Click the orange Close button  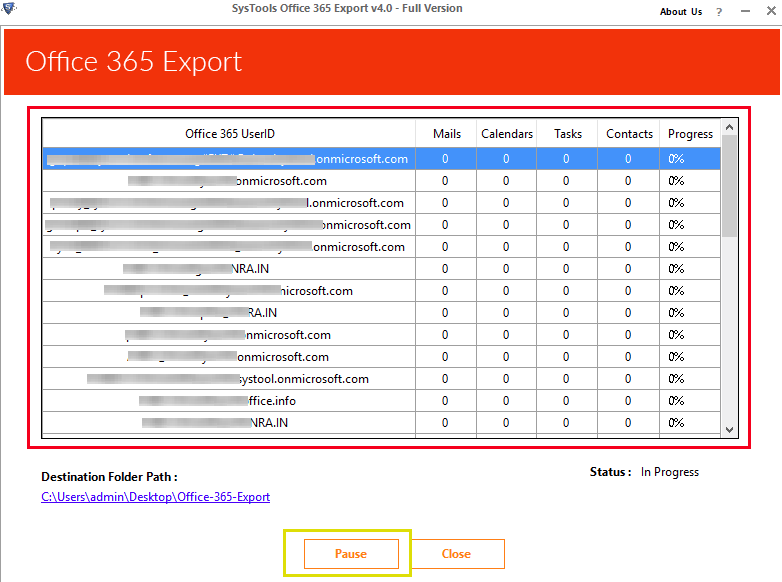[456, 554]
